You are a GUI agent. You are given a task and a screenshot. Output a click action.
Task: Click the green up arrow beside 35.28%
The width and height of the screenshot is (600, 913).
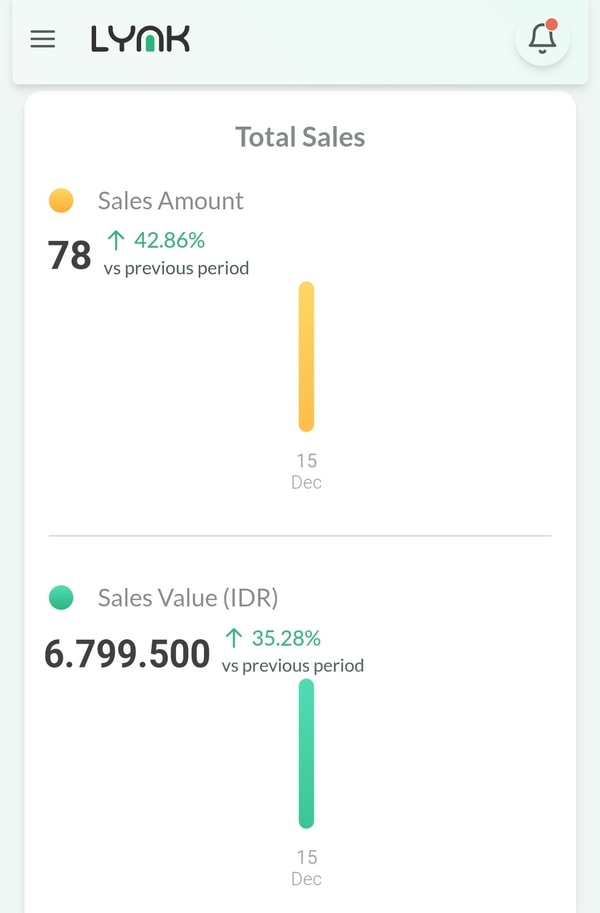point(234,638)
